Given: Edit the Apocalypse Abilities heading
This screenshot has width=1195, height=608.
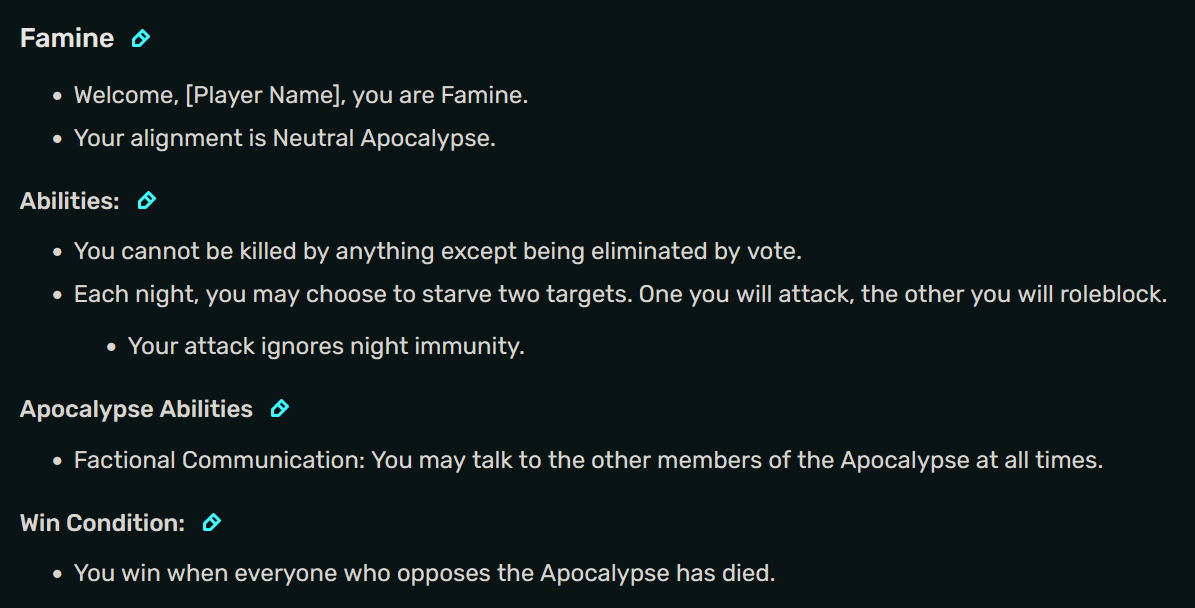Looking at the screenshot, I should pyautogui.click(x=279, y=407).
